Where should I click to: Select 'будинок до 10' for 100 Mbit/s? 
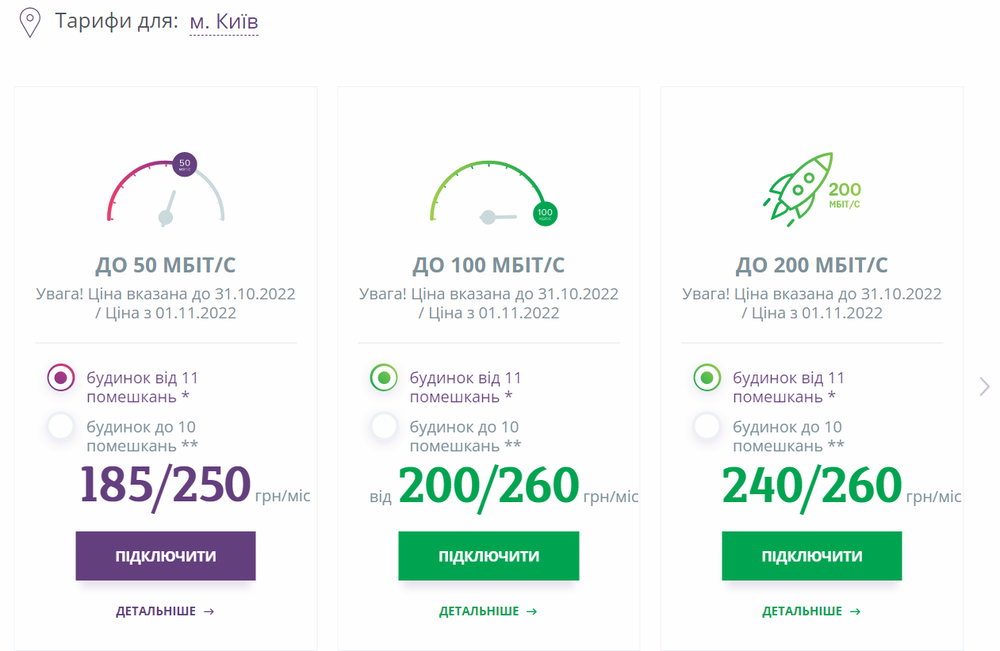[x=384, y=427]
